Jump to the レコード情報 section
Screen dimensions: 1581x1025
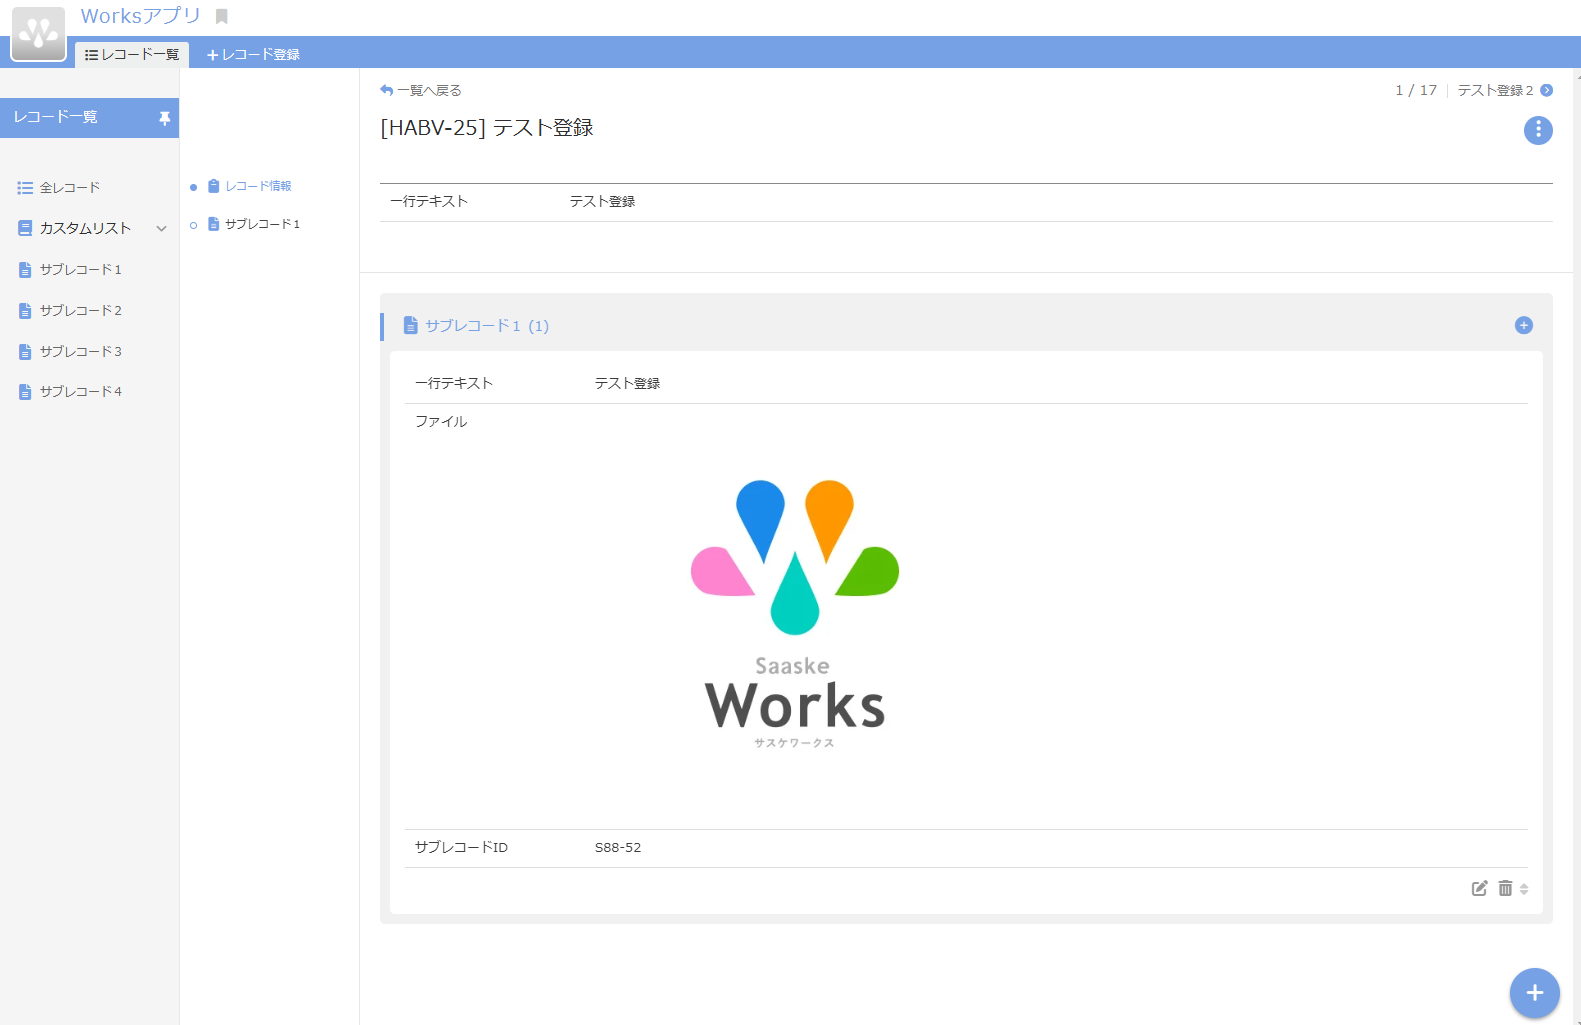(250, 186)
